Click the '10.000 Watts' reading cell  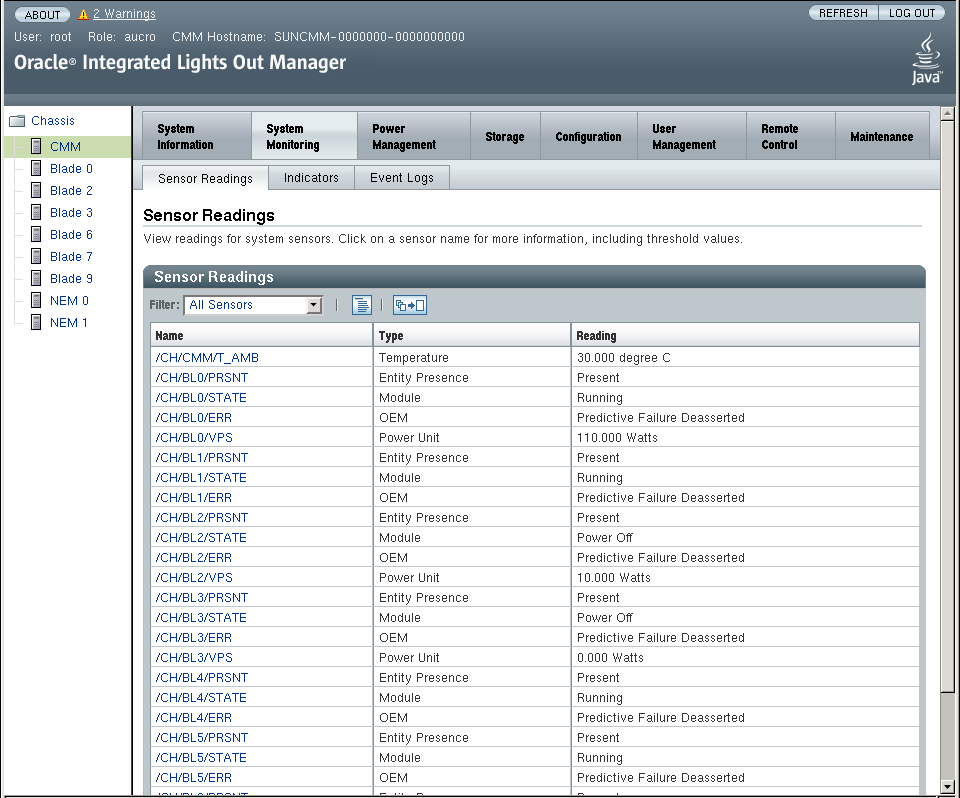pos(745,578)
